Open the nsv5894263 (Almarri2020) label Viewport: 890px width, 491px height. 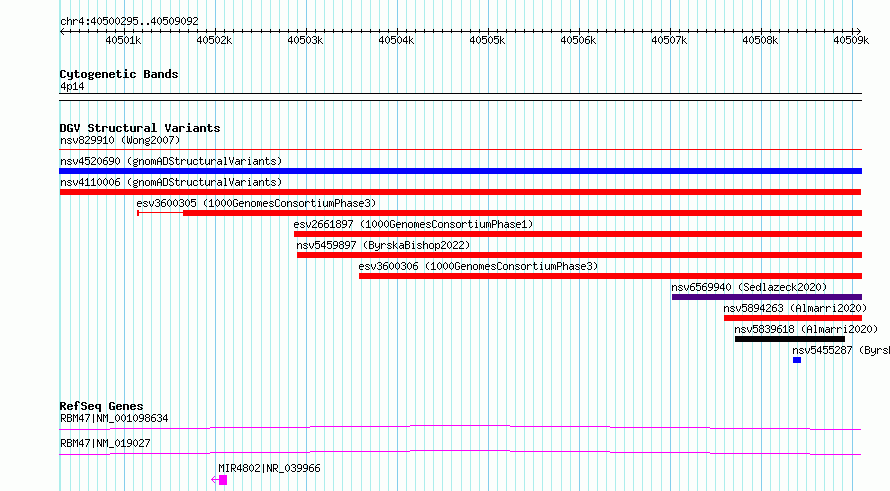[795, 308]
